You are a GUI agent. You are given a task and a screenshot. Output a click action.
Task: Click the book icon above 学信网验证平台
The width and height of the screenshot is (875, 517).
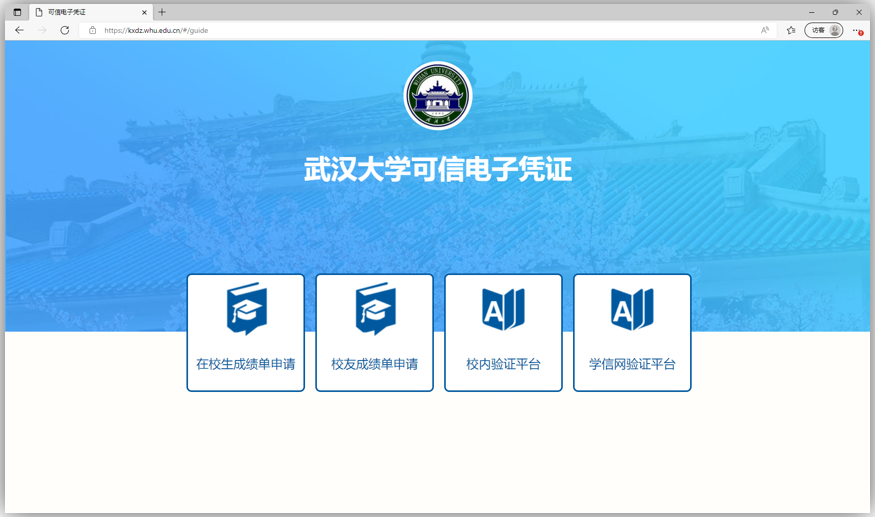tap(632, 309)
